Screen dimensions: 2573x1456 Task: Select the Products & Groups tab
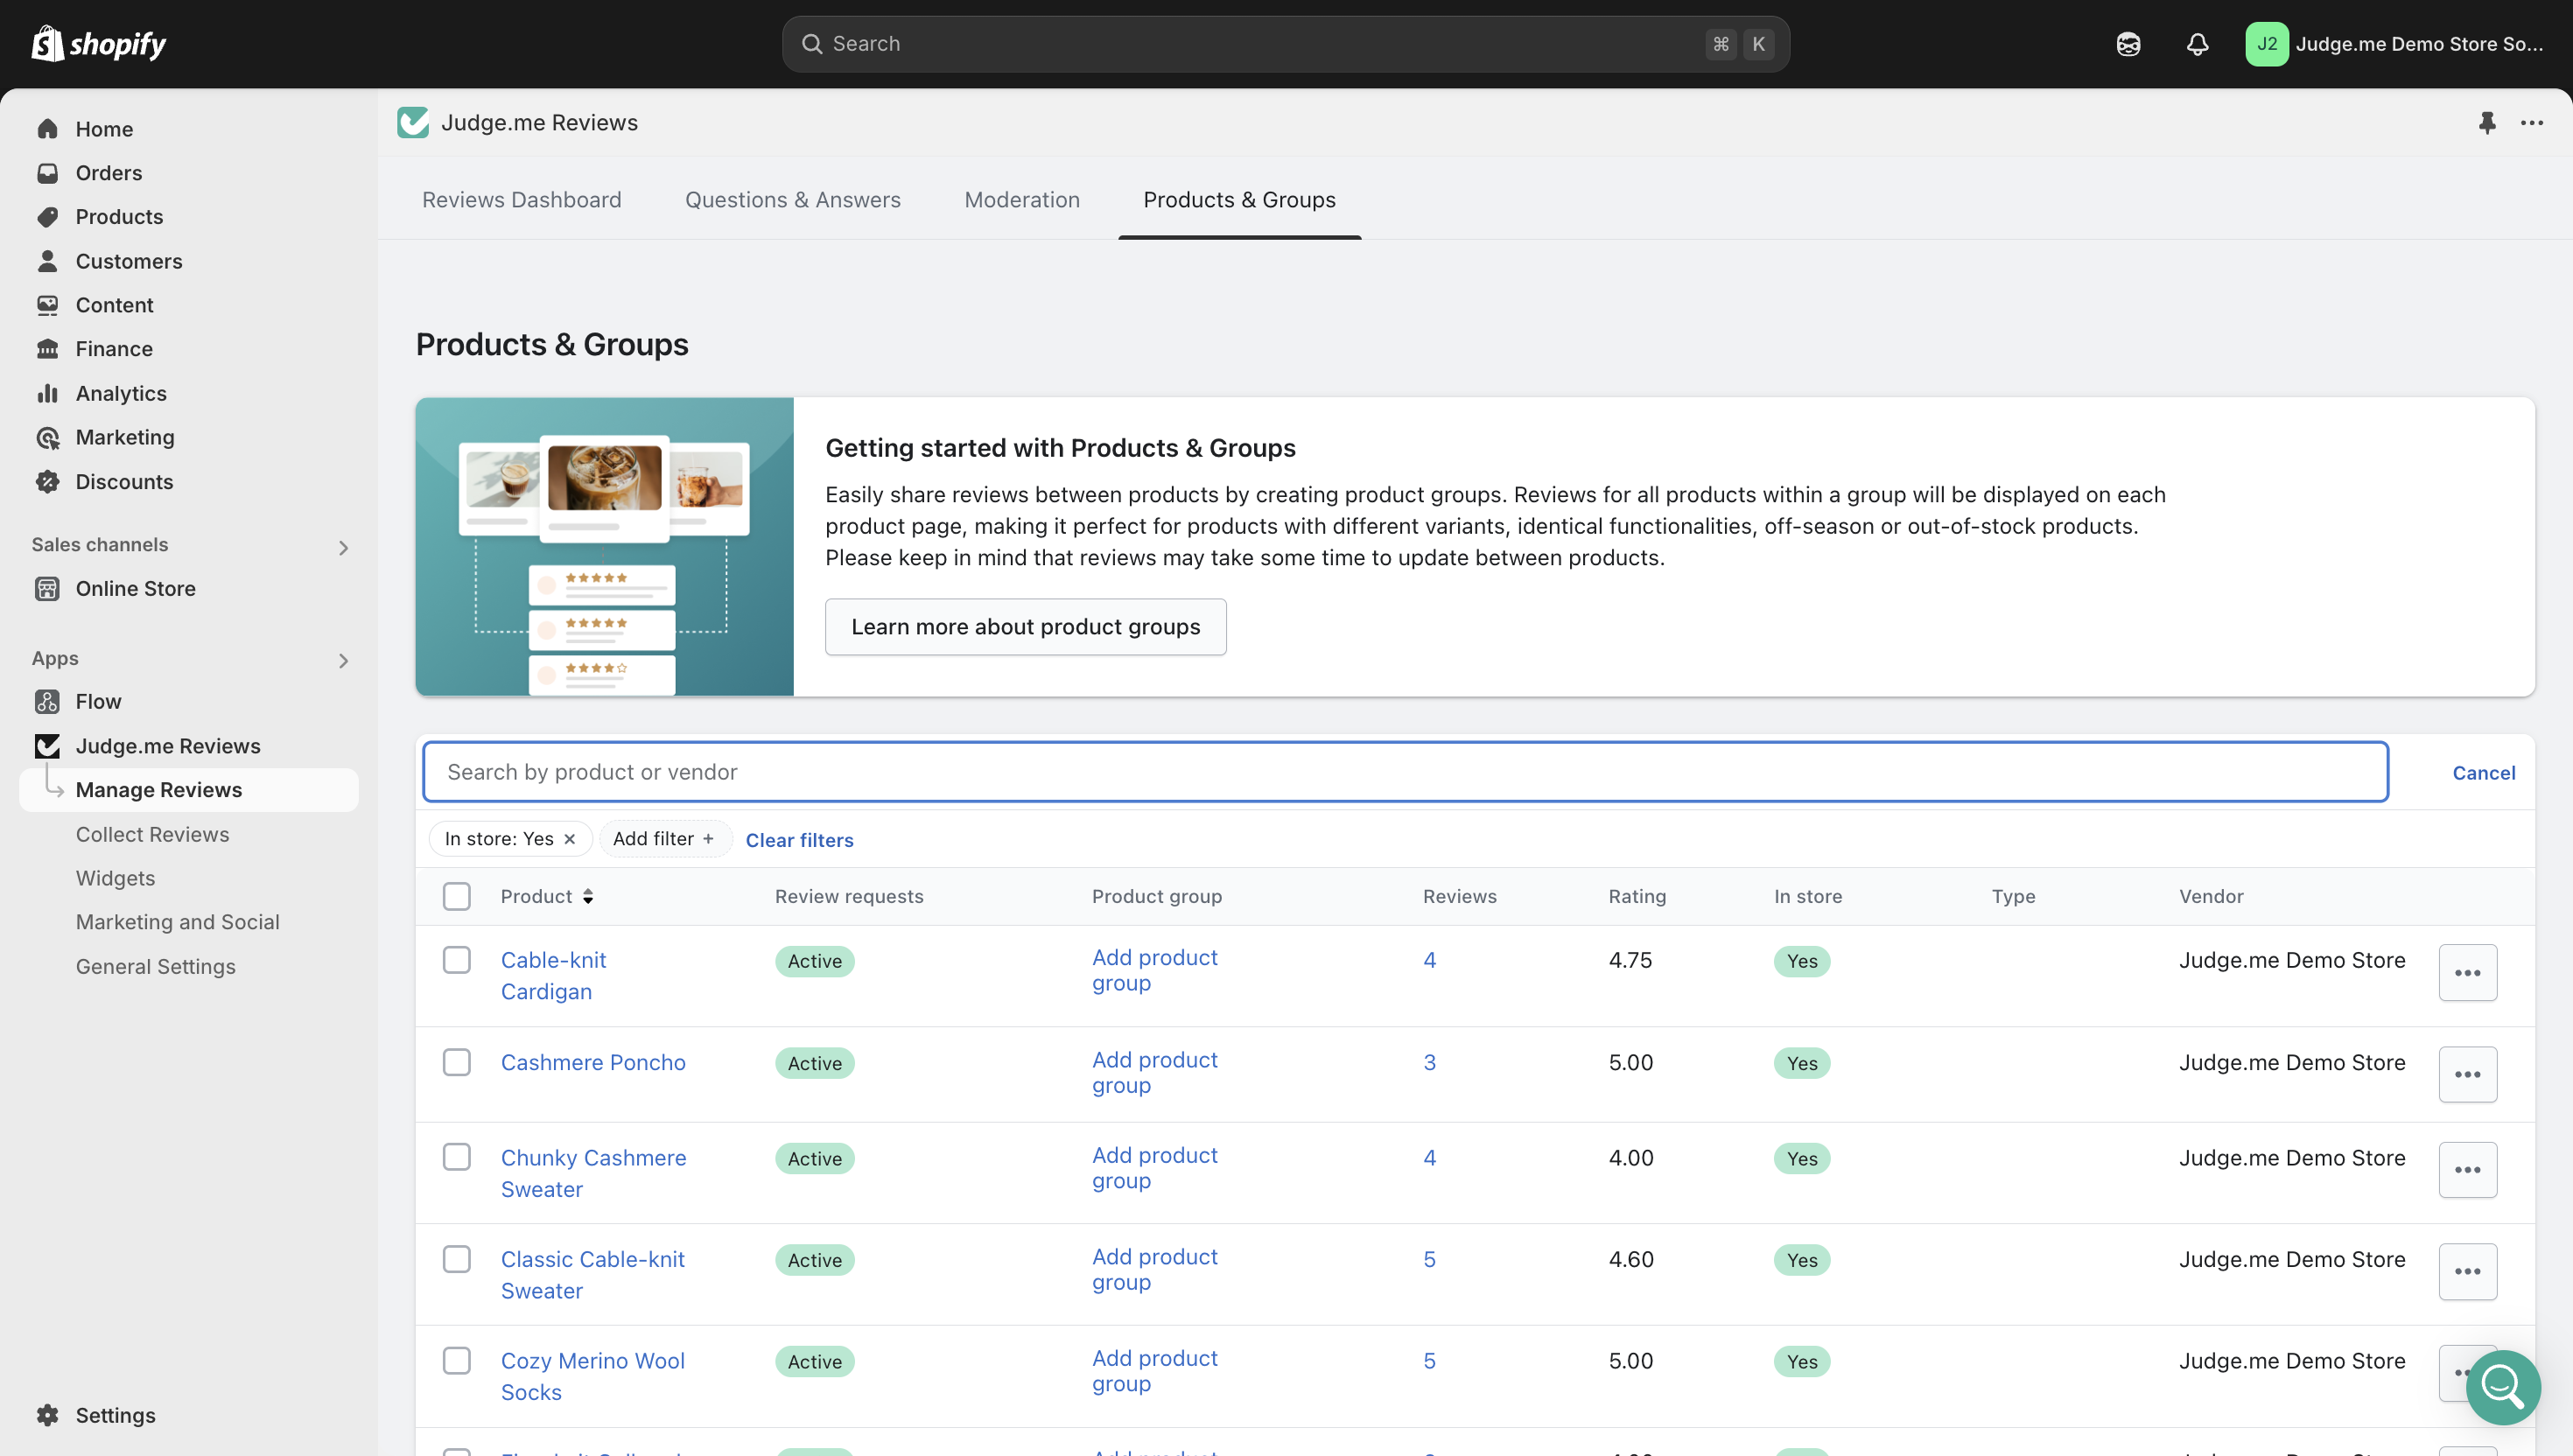point(1239,199)
